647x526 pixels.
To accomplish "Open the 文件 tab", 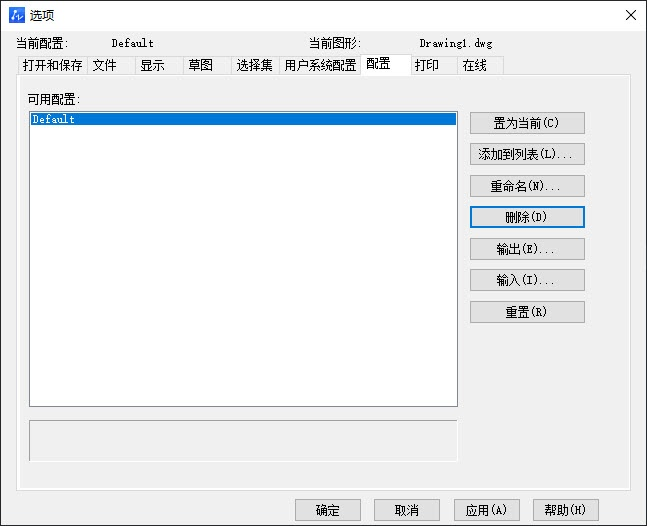I will pyautogui.click(x=111, y=65).
